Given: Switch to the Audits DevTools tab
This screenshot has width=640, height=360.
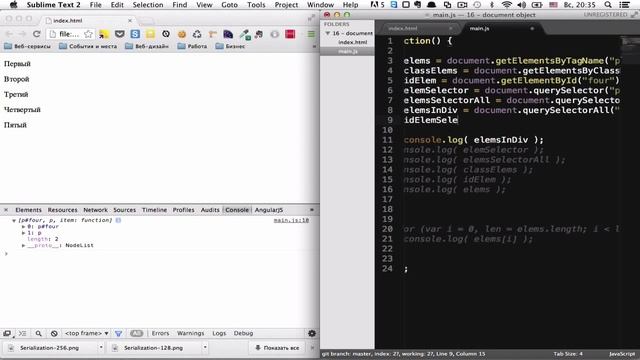Looking at the screenshot, I should [x=210, y=210].
